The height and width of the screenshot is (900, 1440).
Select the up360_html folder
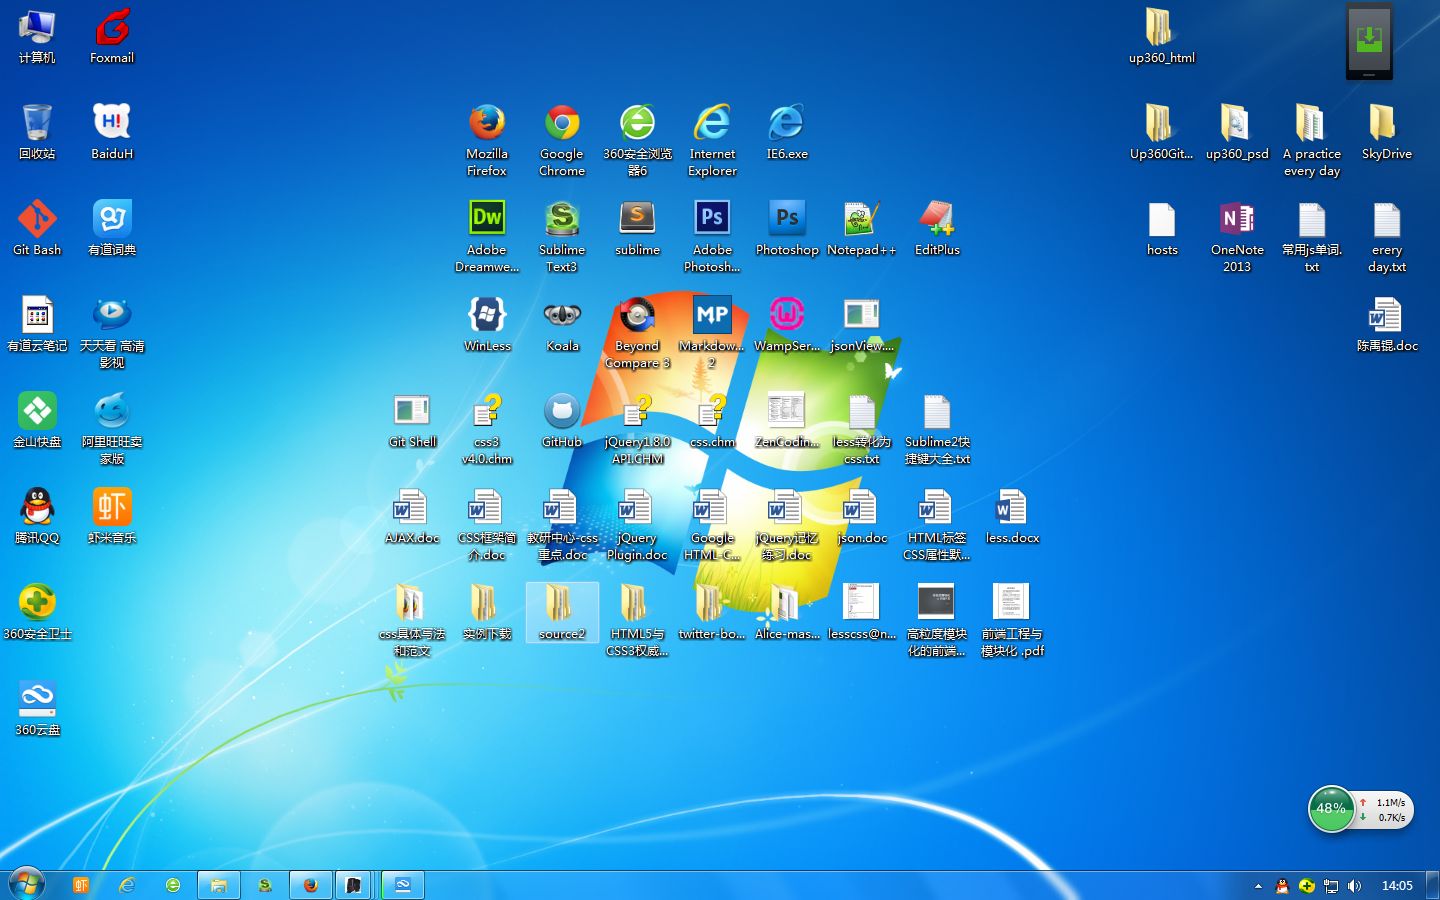(x=1162, y=36)
